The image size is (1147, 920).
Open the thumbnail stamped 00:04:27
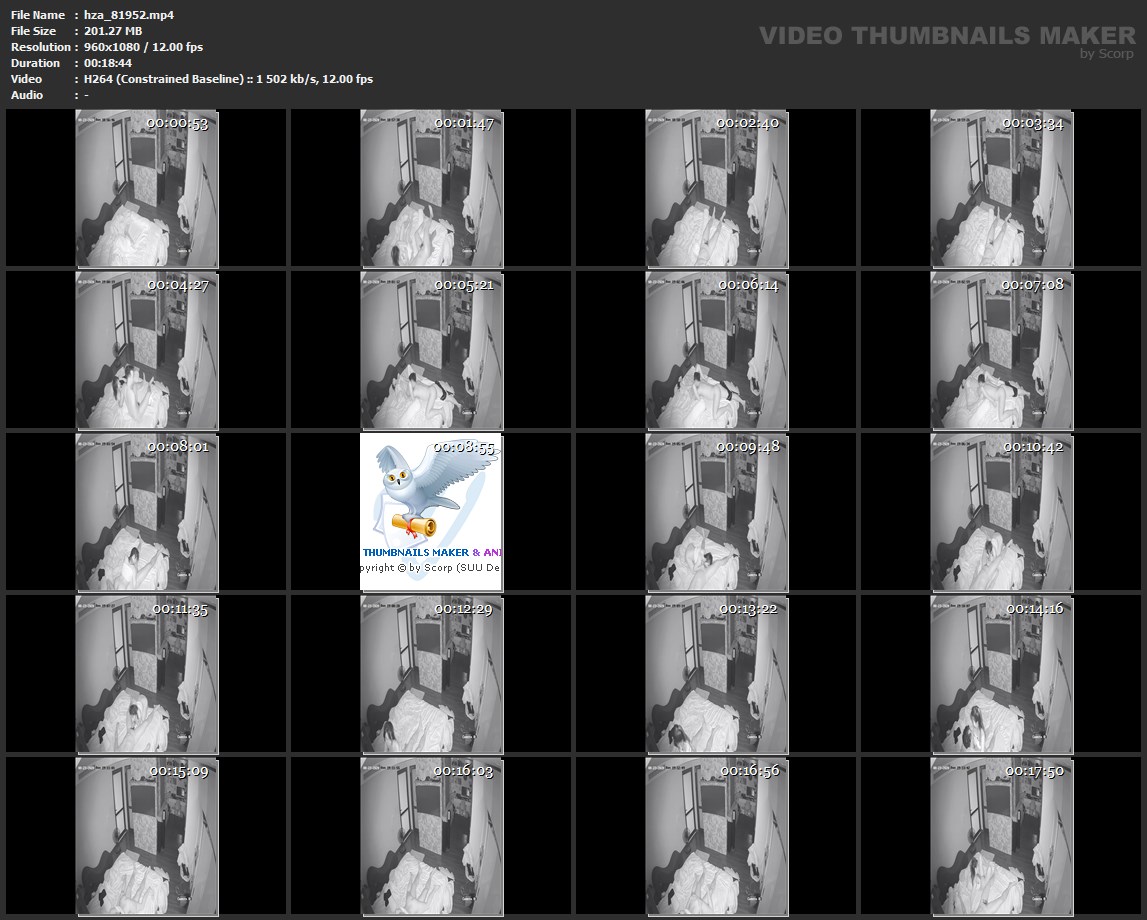pos(146,350)
